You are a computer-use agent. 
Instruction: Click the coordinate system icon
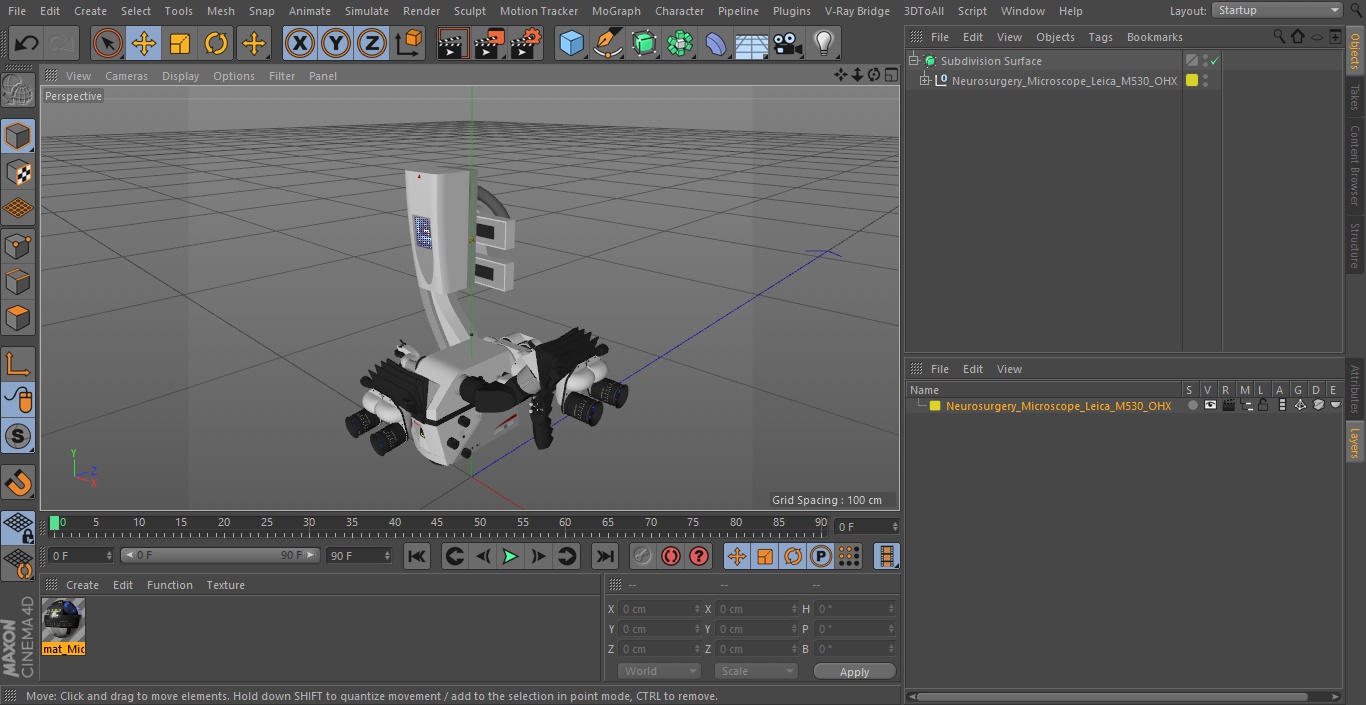click(x=409, y=43)
